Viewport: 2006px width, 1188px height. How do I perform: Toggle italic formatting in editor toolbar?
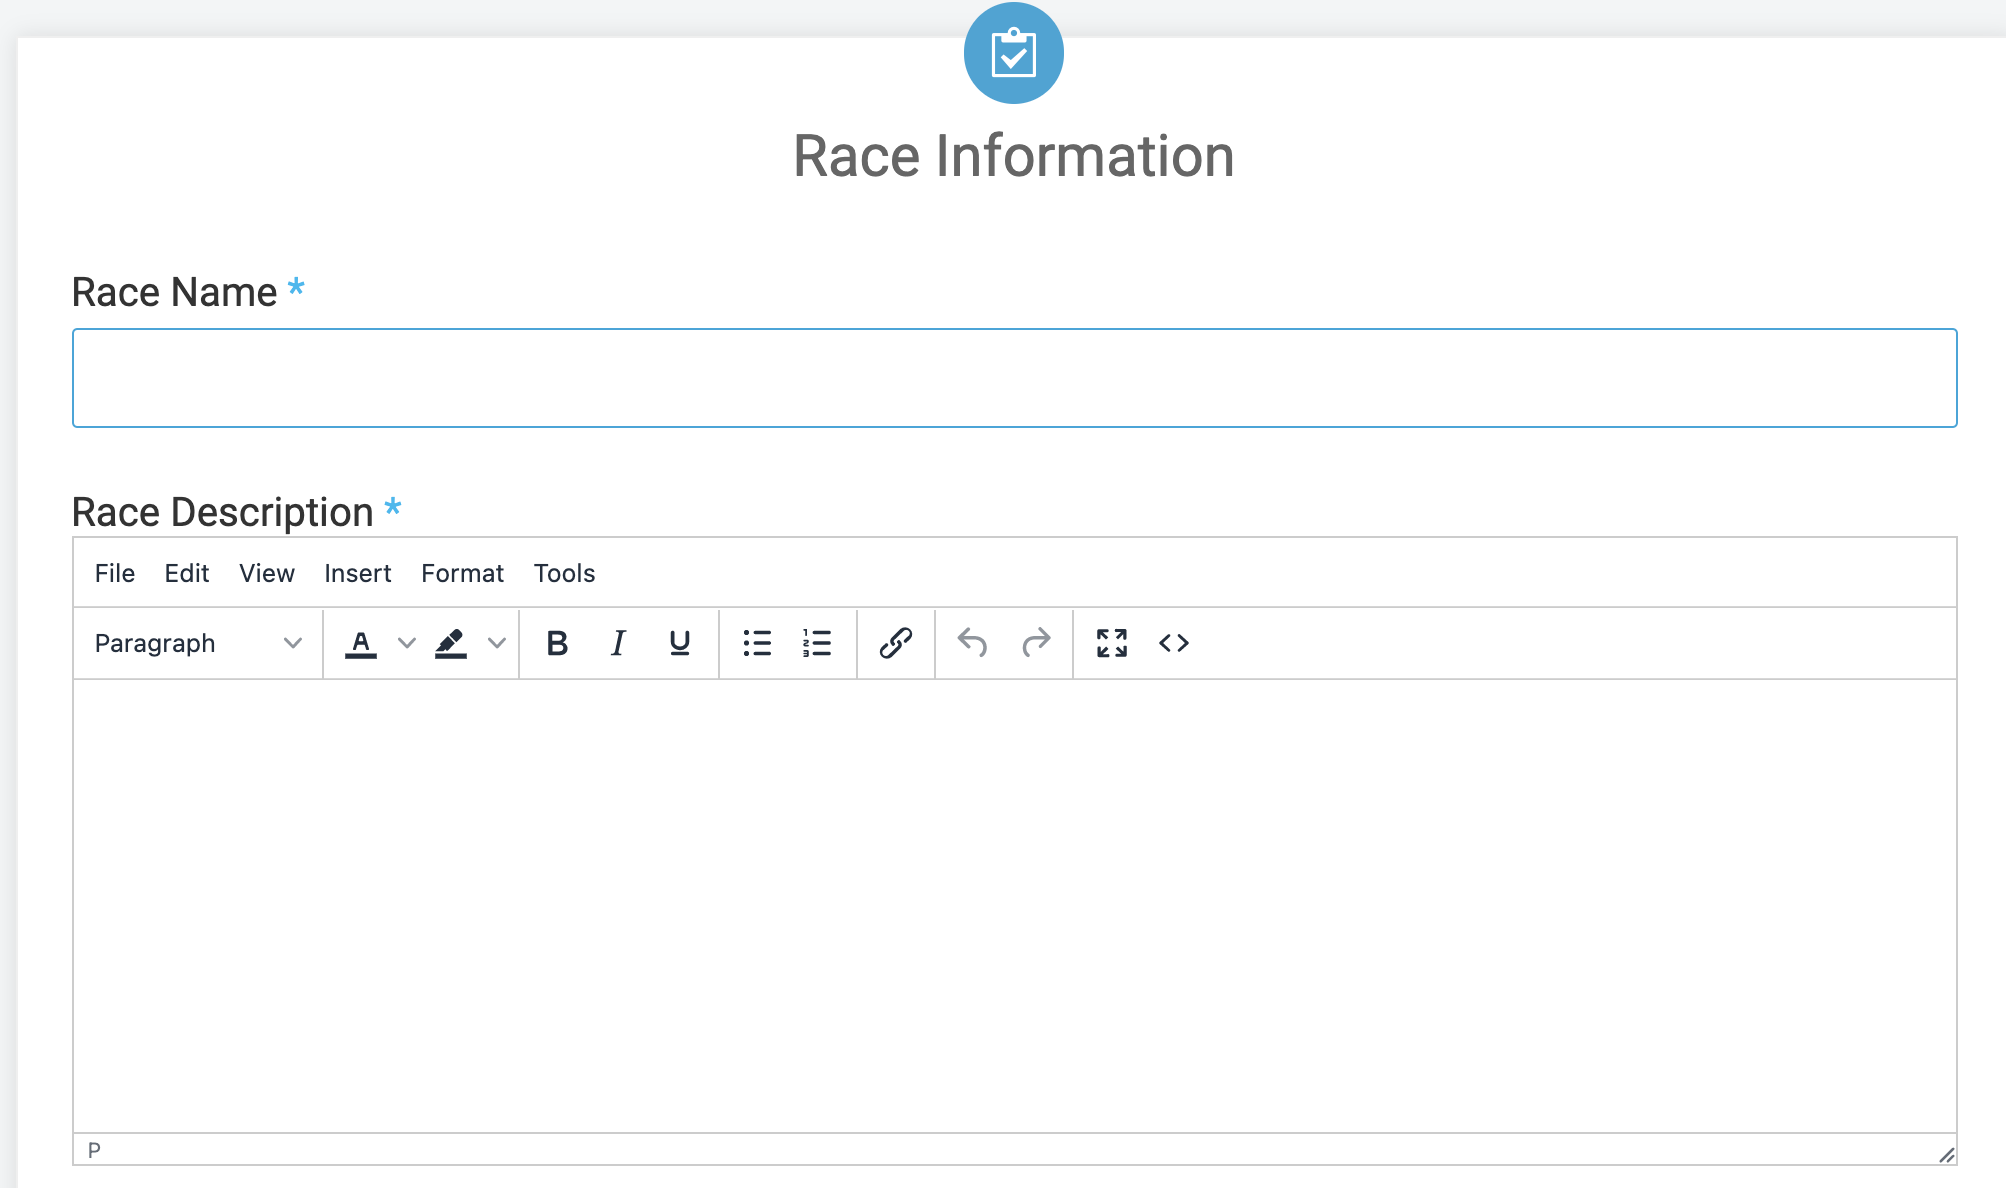618,643
